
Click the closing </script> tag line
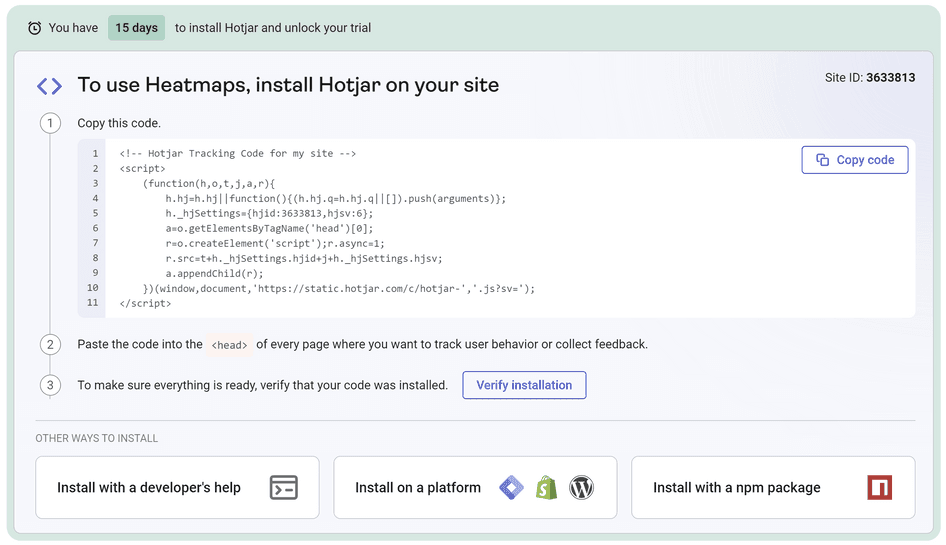point(145,303)
